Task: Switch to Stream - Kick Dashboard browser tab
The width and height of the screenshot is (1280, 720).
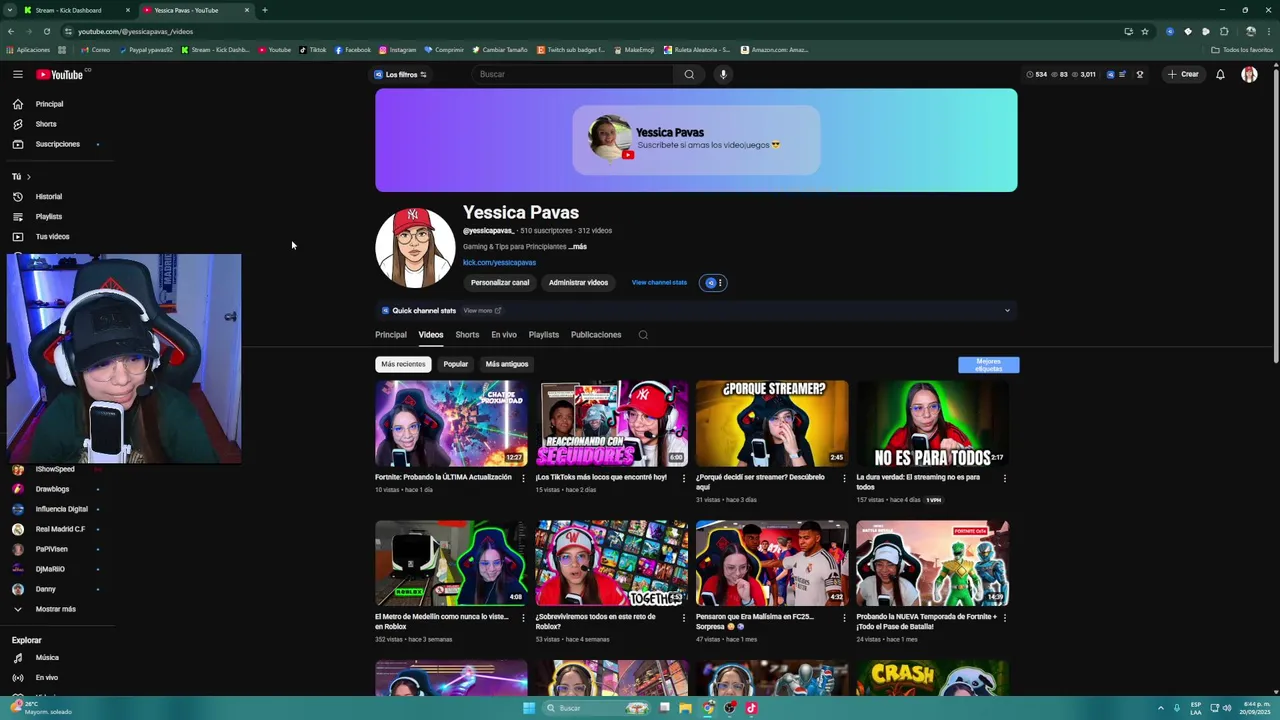Action: (75, 10)
